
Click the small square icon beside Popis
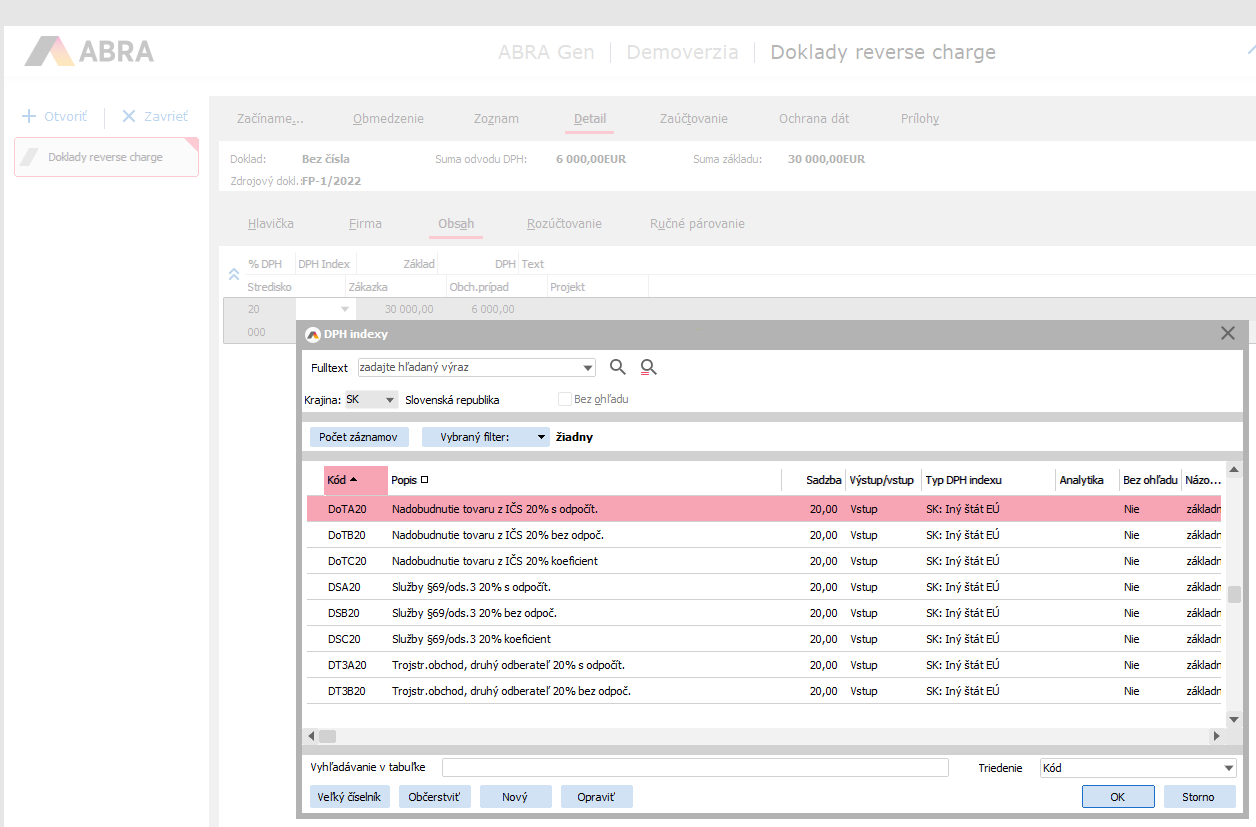[425, 480]
